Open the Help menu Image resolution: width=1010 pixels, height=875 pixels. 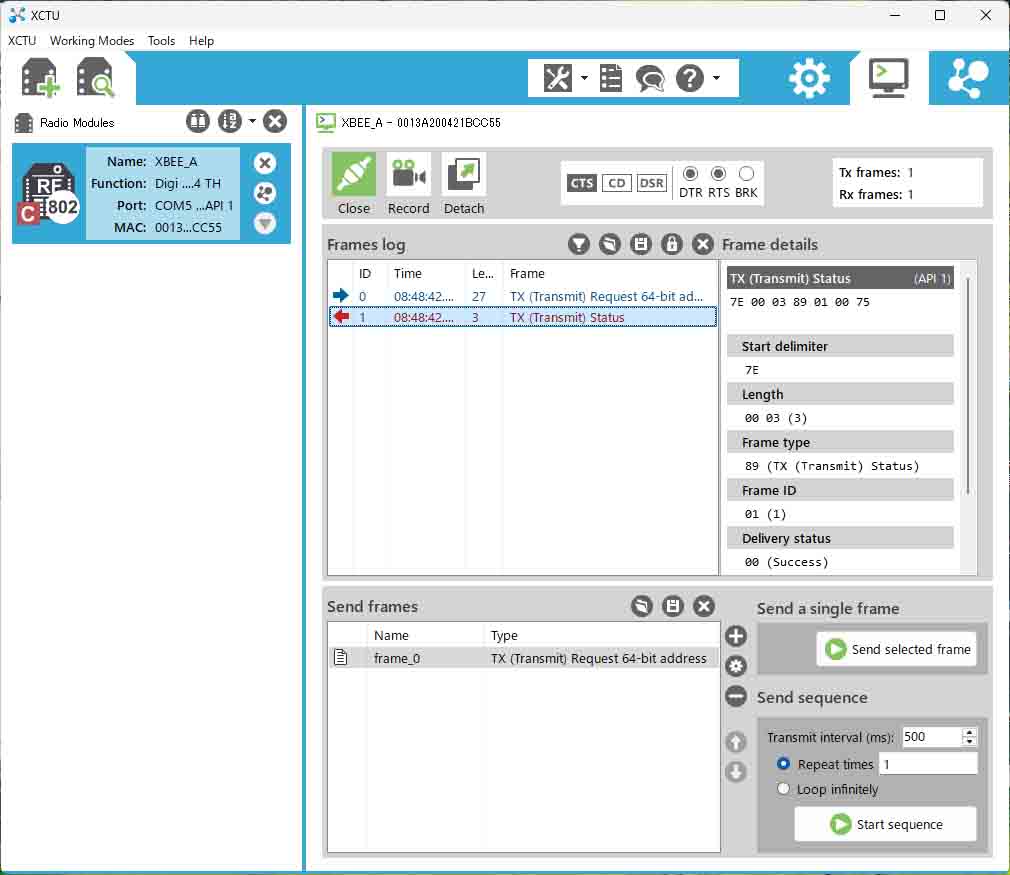(201, 41)
